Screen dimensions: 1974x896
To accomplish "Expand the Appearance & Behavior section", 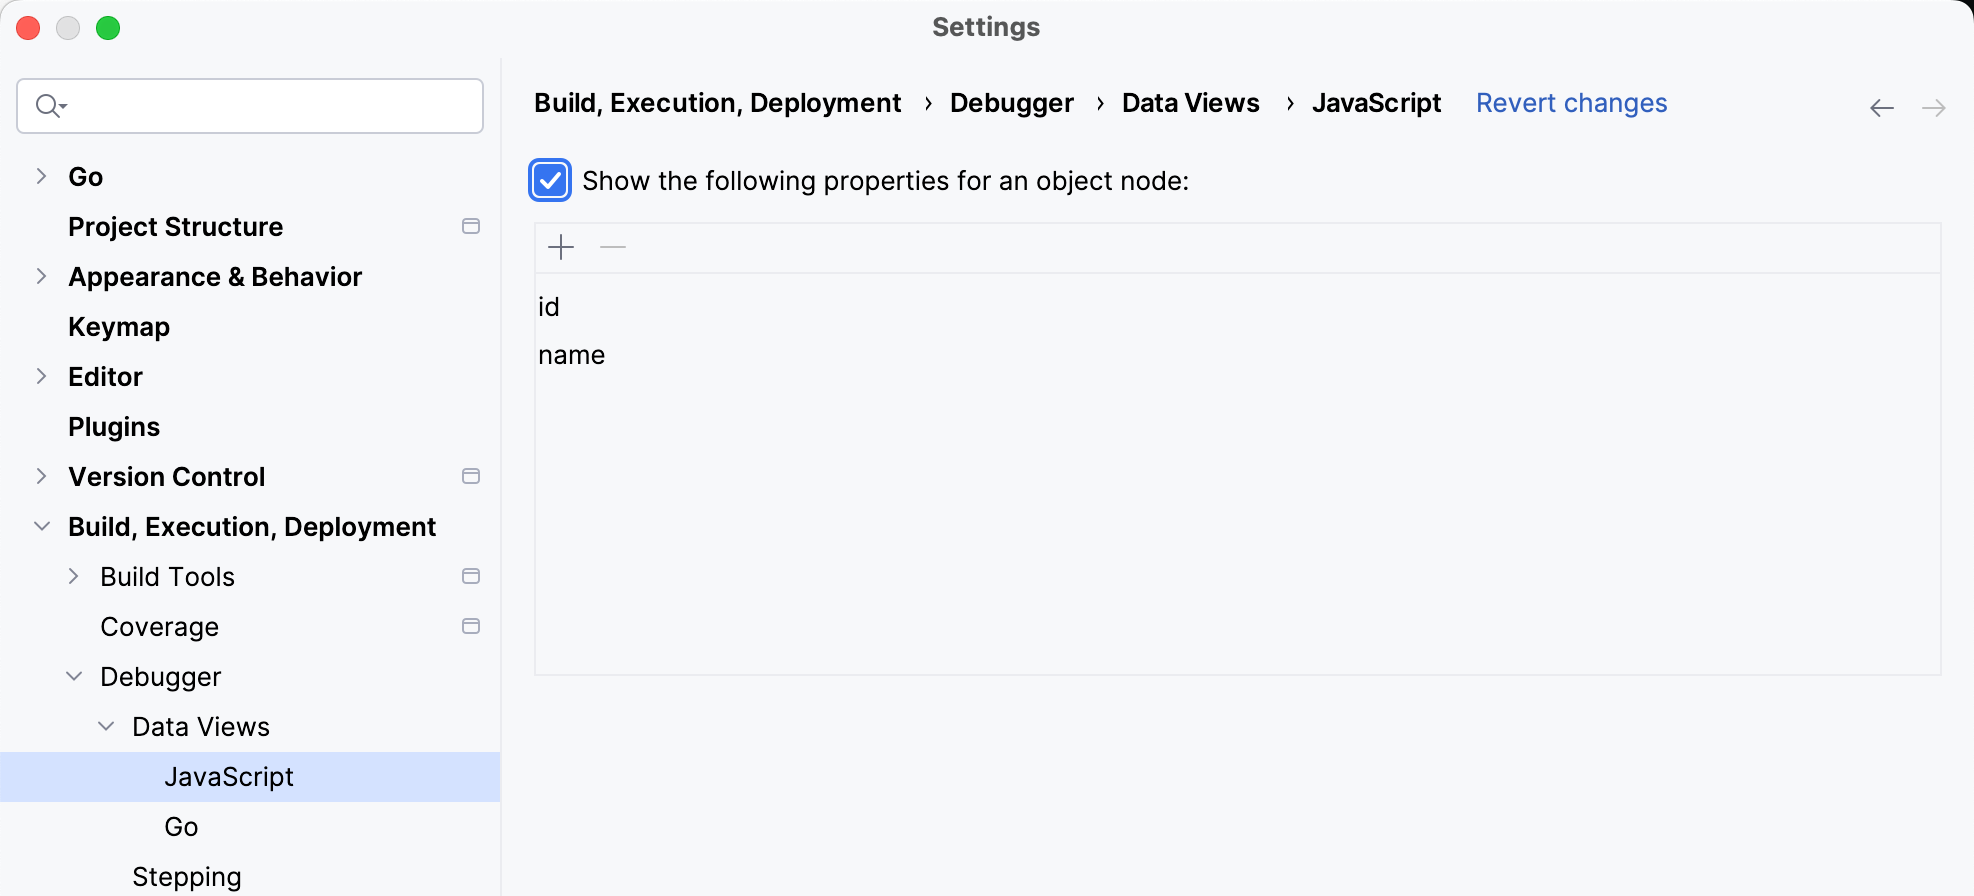I will tap(40, 276).
